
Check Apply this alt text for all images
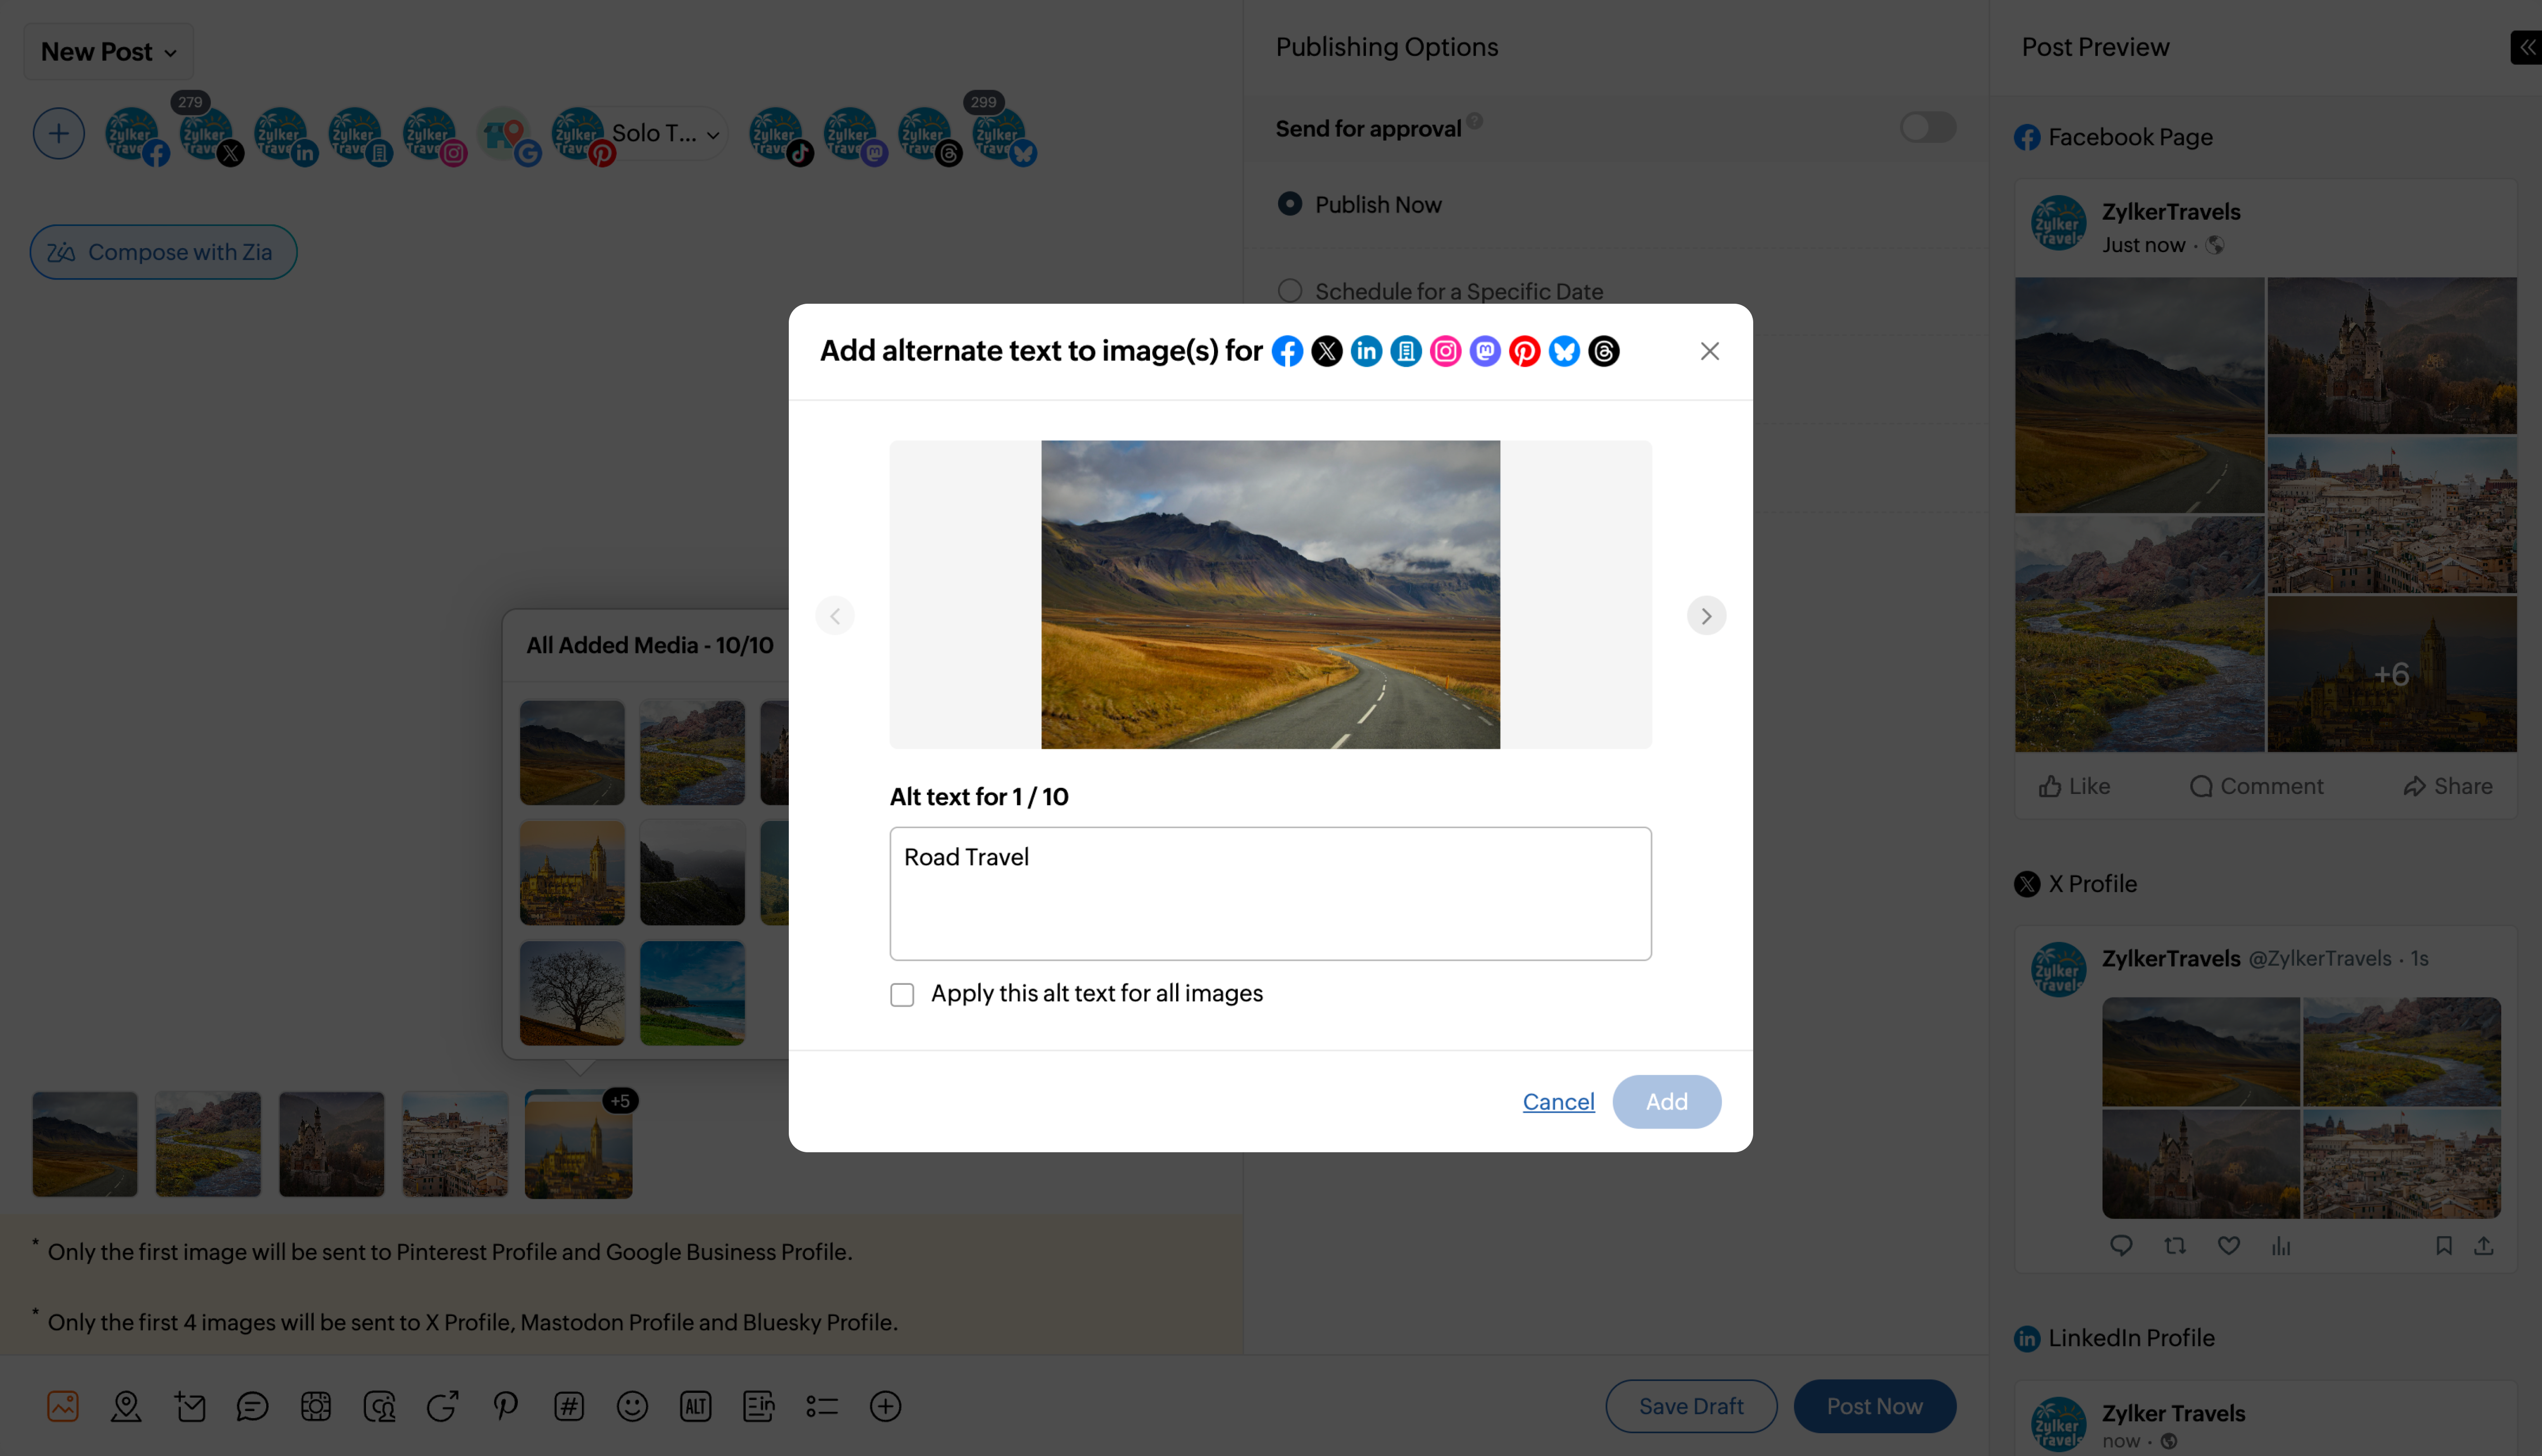902,995
